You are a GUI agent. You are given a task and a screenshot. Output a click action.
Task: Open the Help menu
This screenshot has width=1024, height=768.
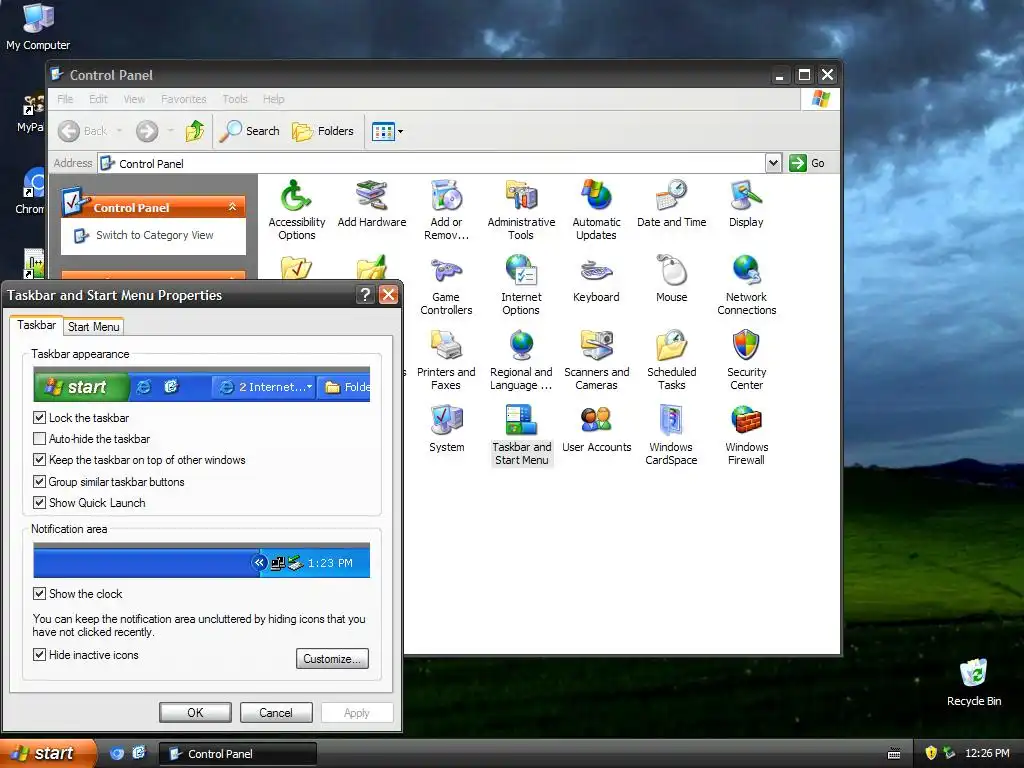click(x=274, y=99)
